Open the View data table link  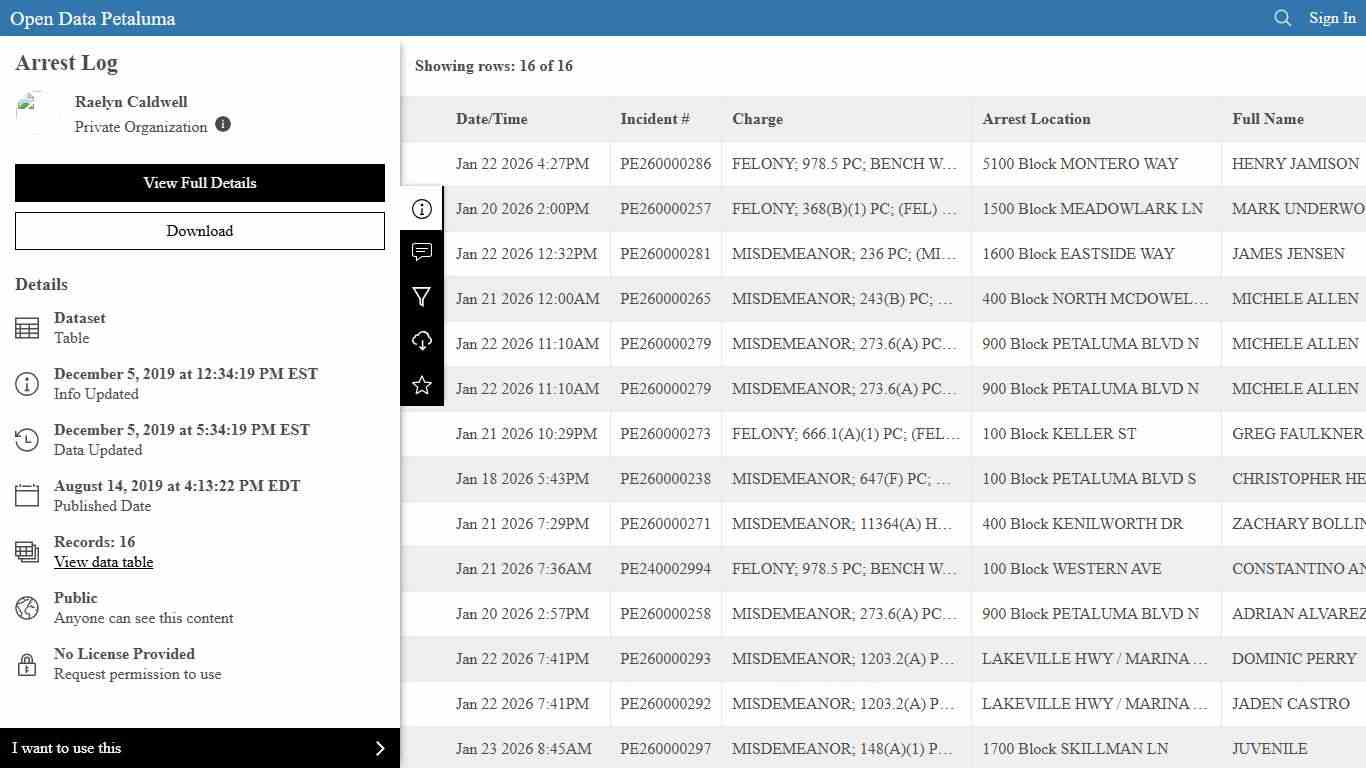pyautogui.click(x=104, y=562)
